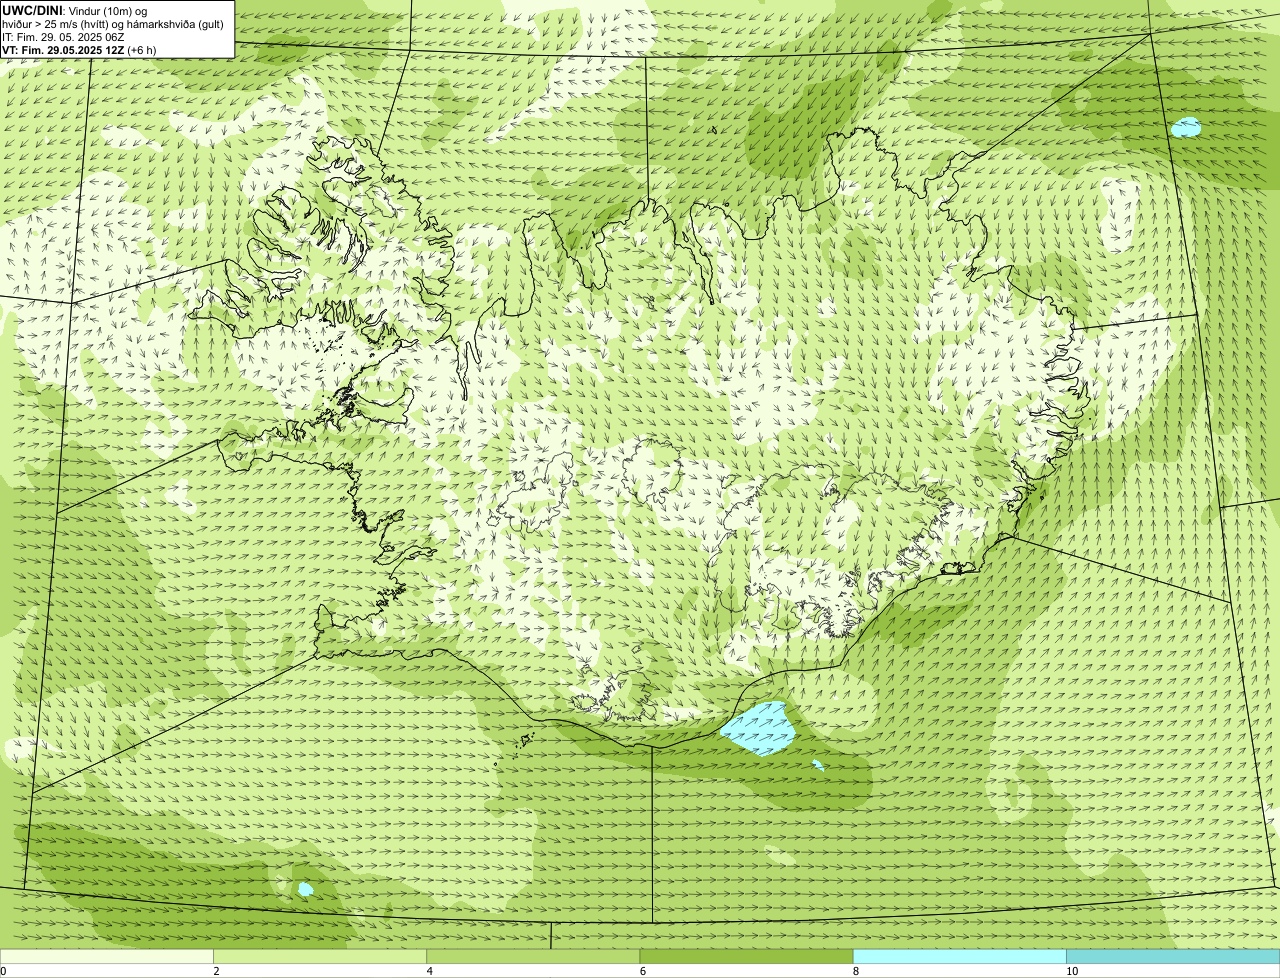This screenshot has height=978, width=1280.
Task: Click the scale label '10'
Action: point(1072,971)
